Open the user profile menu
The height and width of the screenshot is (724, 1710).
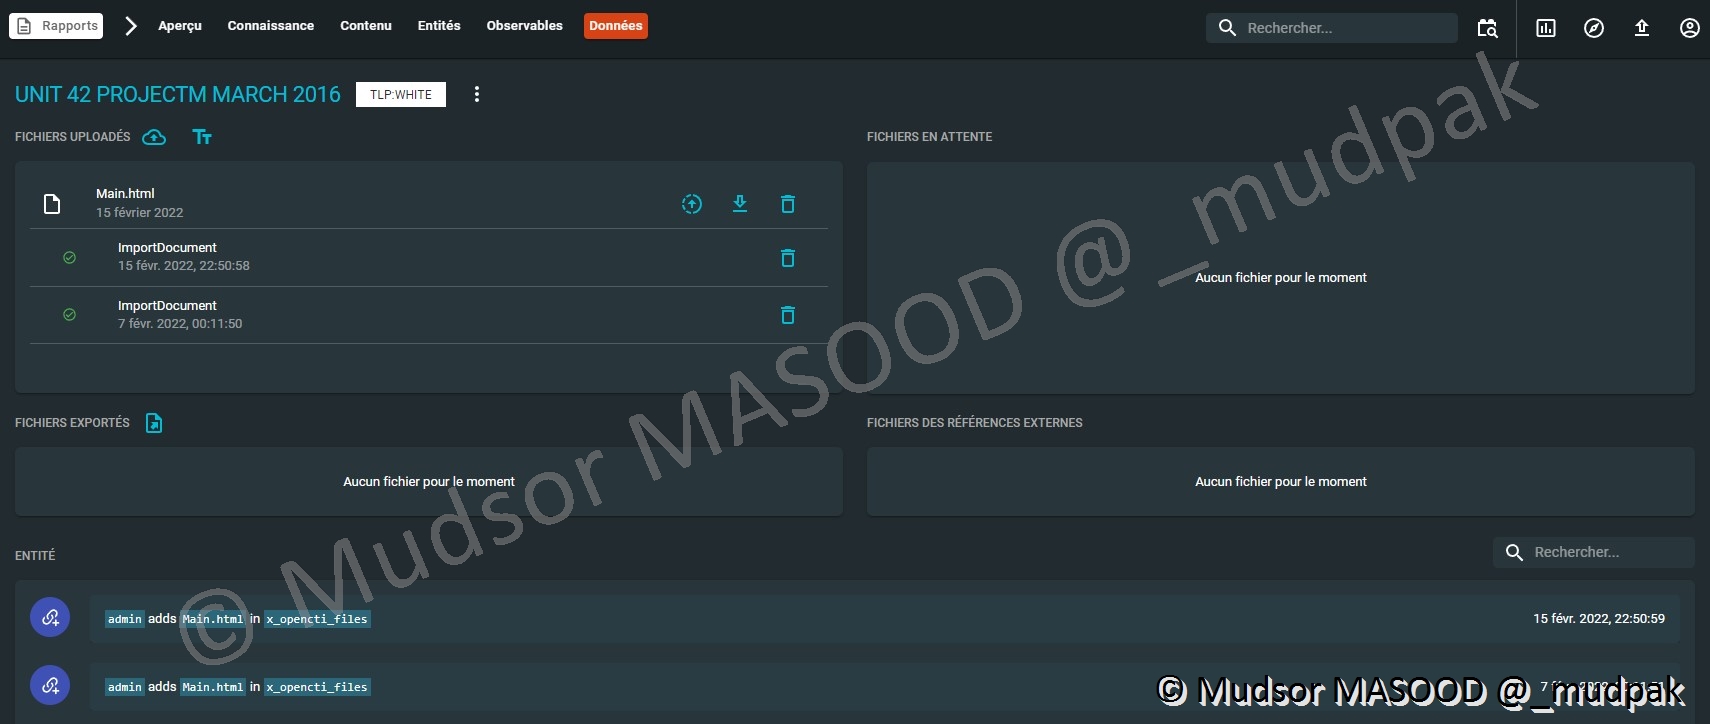[x=1689, y=28]
